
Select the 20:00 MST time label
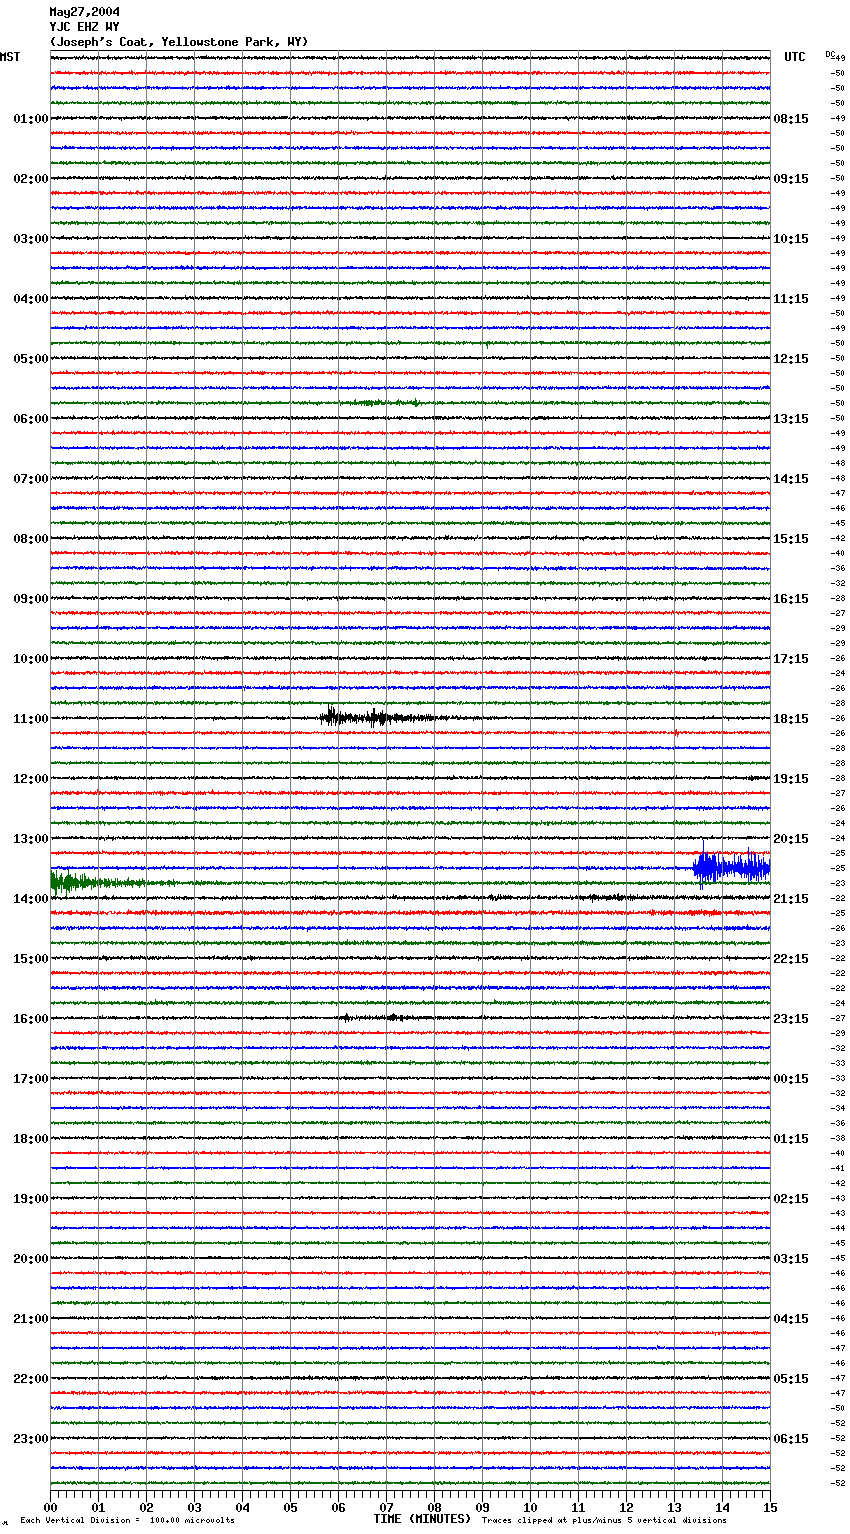(31, 1259)
